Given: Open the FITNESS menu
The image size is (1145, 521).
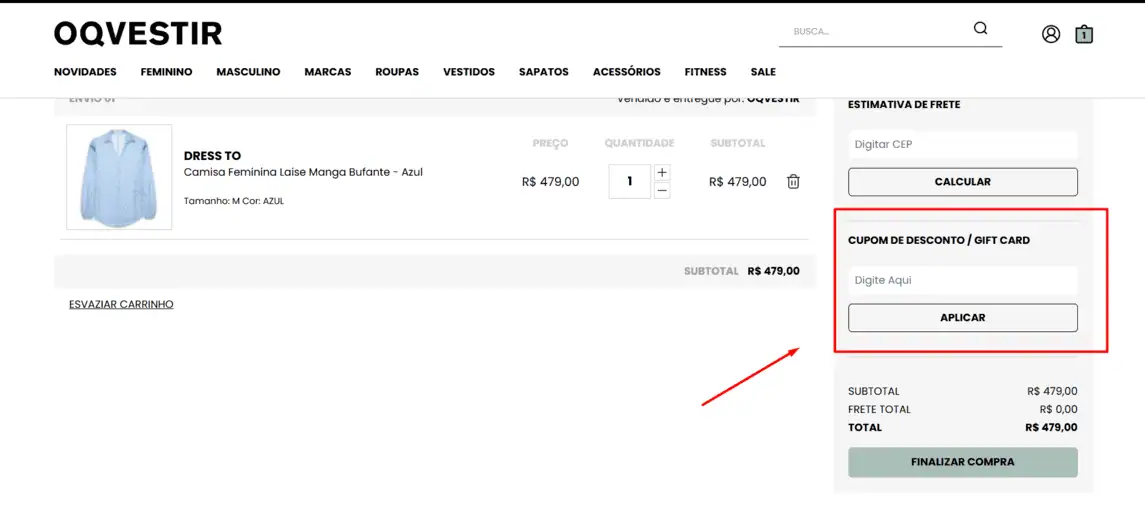Looking at the screenshot, I should point(705,72).
